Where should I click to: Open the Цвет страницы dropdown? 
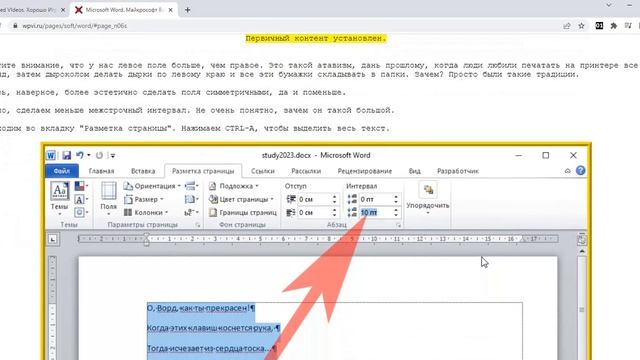[x=241, y=200]
